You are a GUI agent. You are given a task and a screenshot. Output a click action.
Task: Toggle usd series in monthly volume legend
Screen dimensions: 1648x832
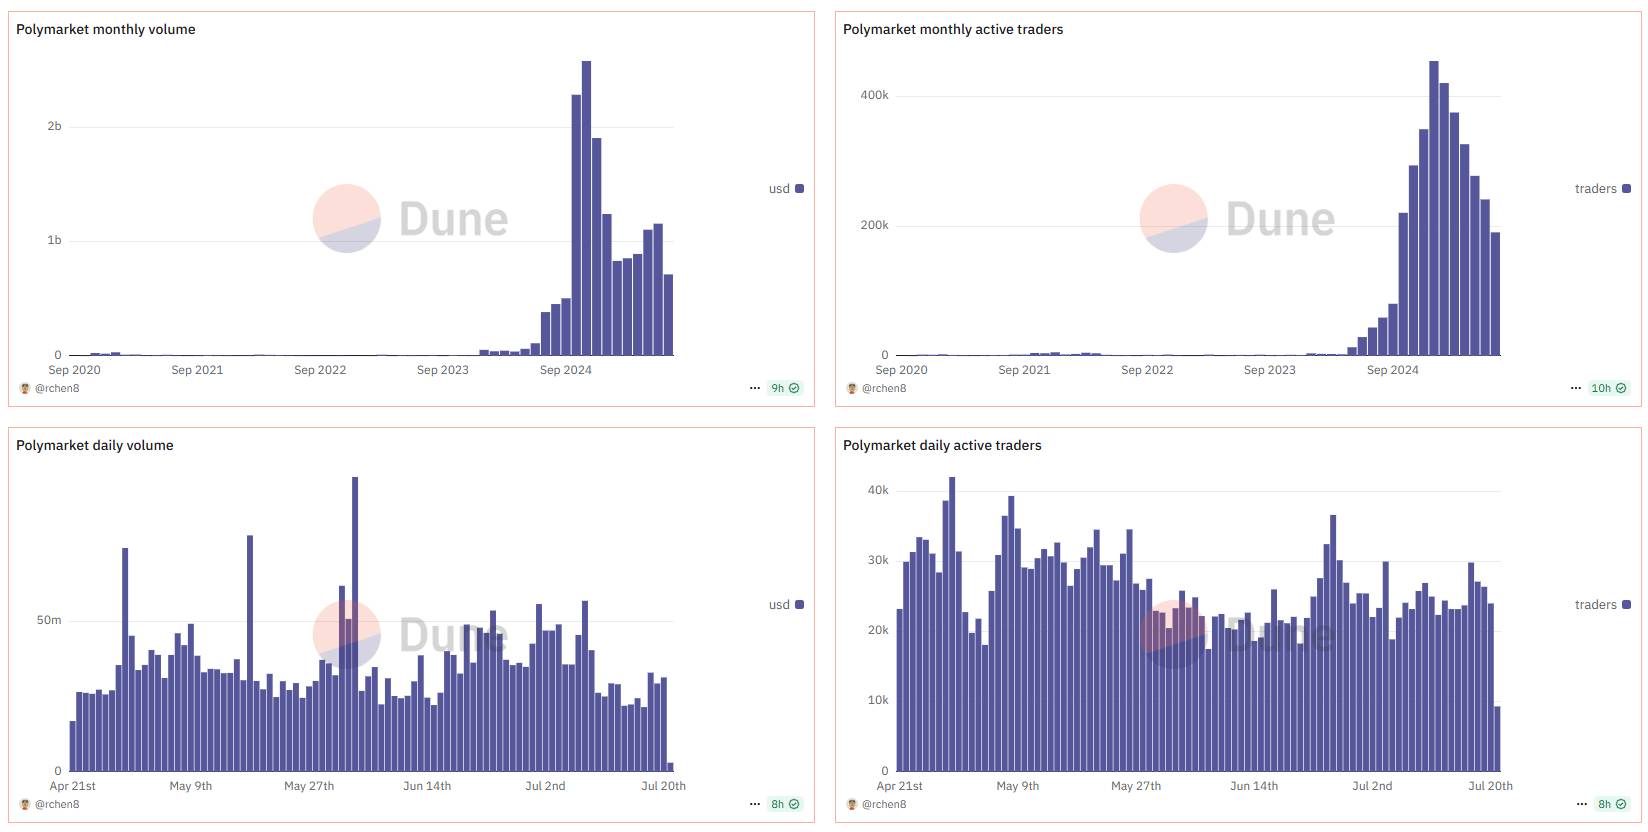(x=785, y=189)
